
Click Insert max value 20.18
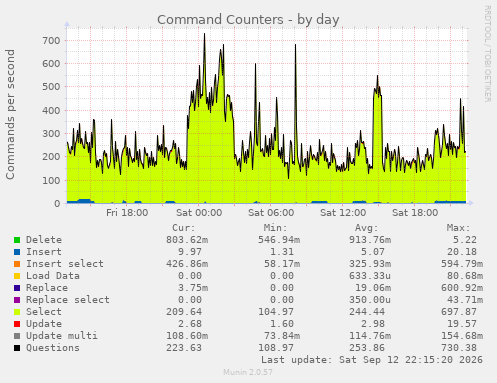(462, 252)
